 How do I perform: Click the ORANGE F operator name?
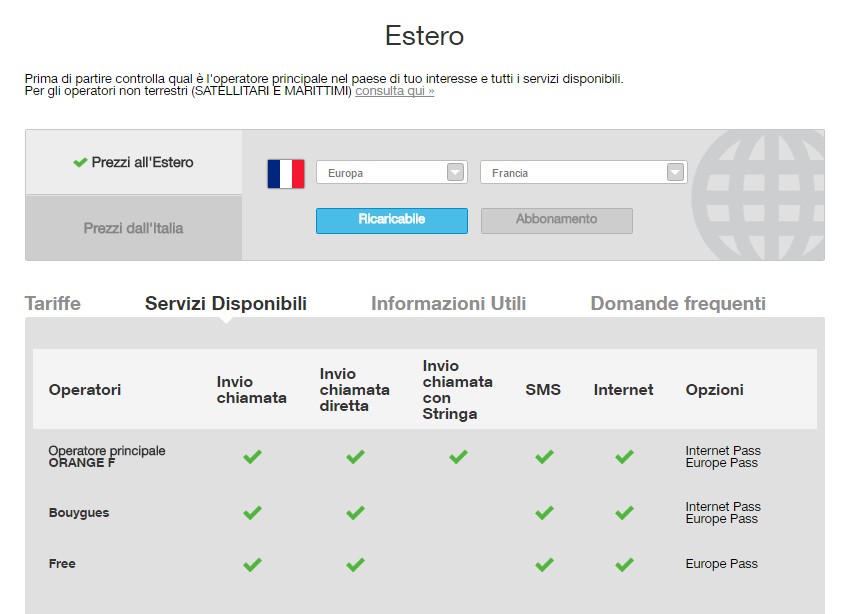point(82,463)
